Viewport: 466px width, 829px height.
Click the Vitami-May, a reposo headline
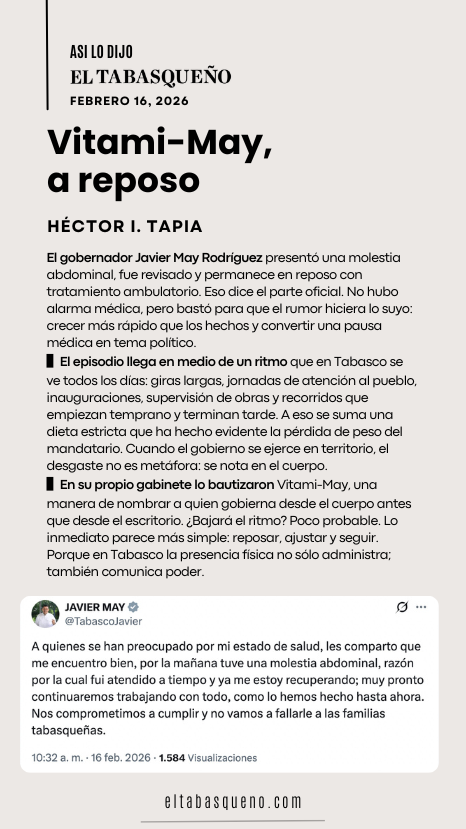pos(160,161)
